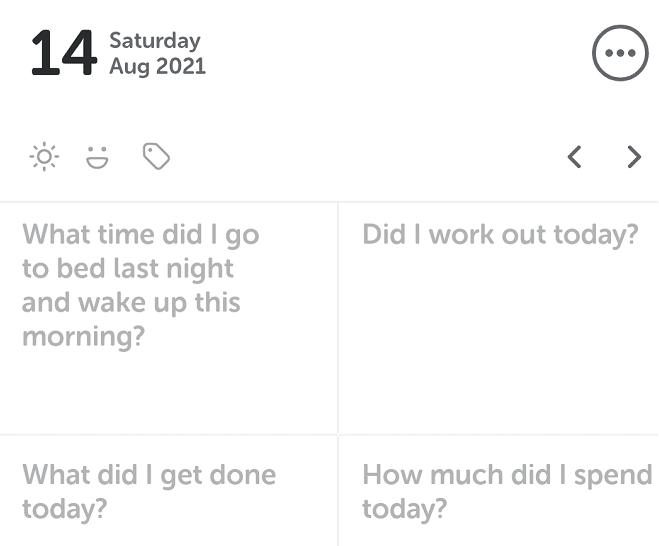Add a tag using the tag icon
659x546 pixels.
point(156,157)
